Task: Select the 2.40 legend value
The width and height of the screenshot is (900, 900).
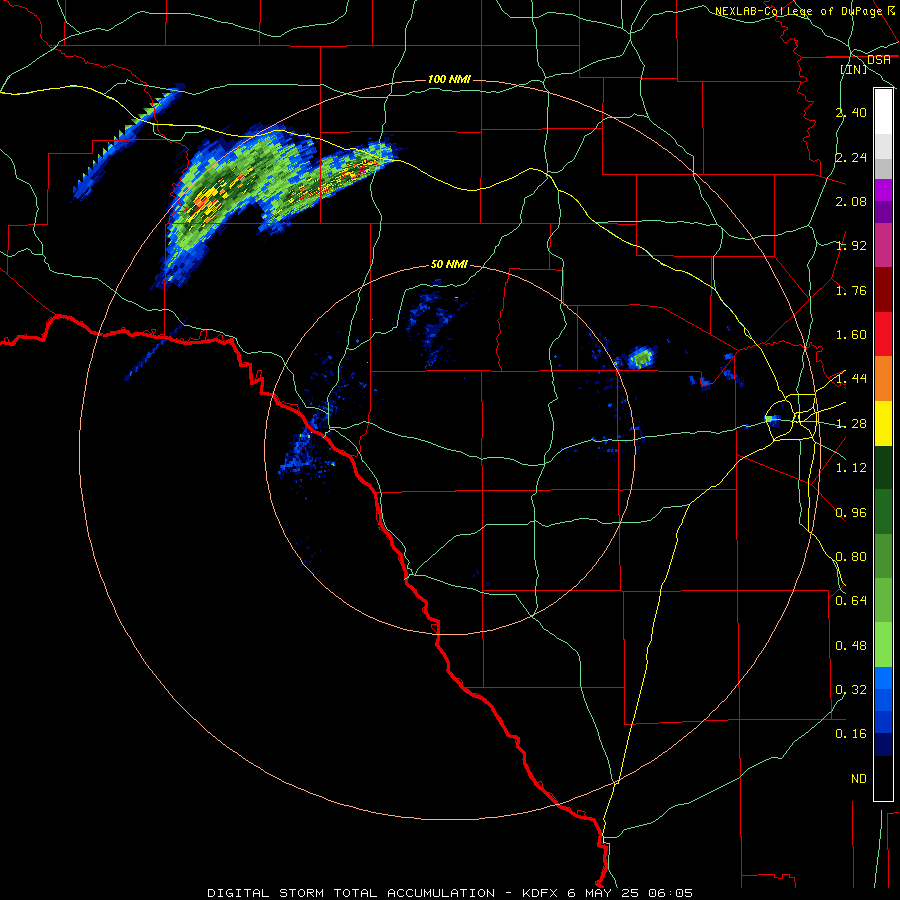Action: [851, 112]
